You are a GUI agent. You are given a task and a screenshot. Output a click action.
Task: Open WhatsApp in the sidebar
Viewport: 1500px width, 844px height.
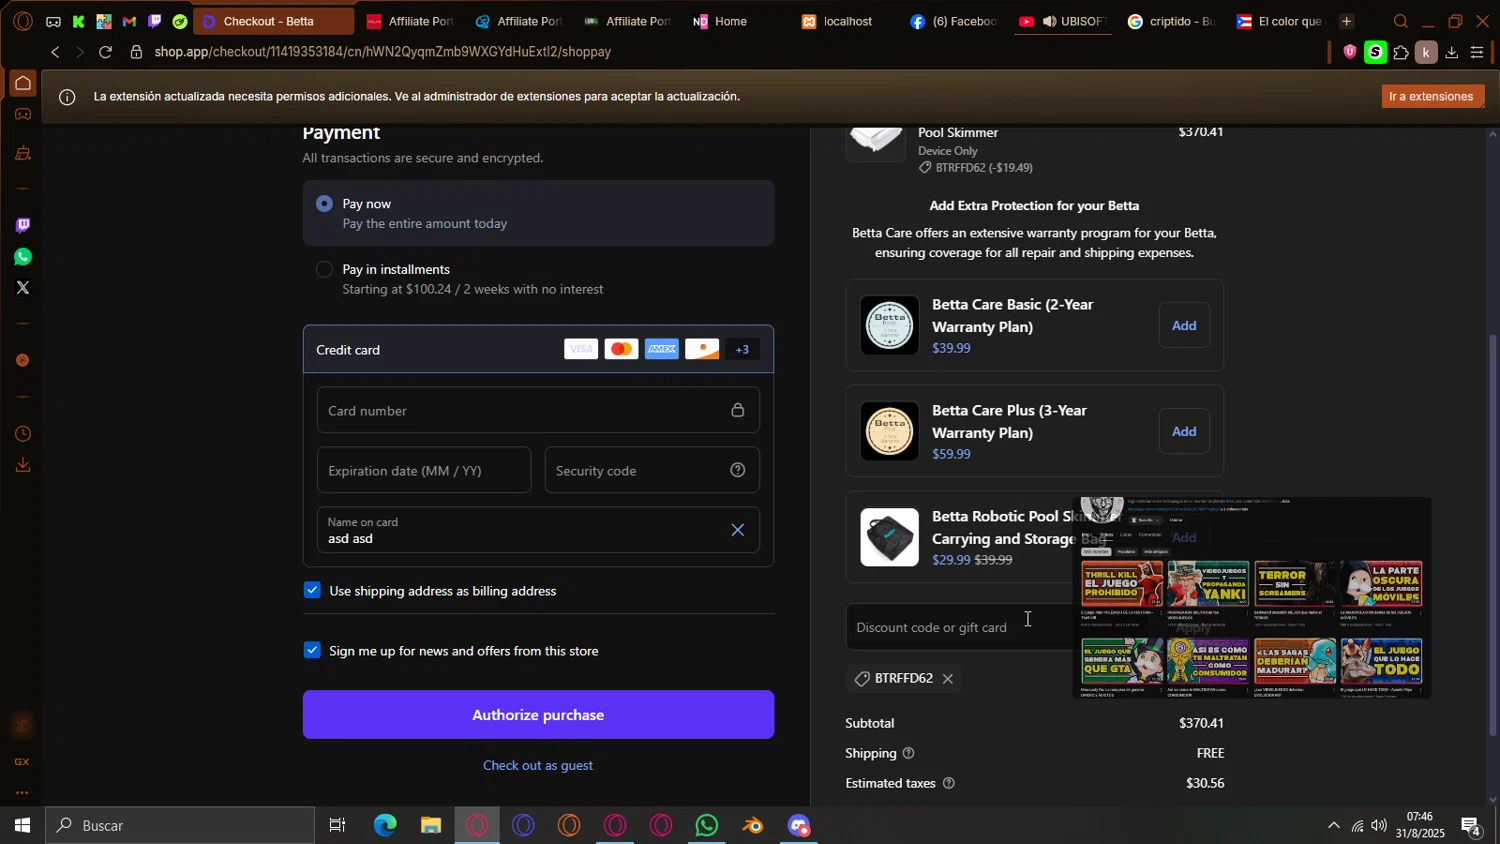point(23,257)
